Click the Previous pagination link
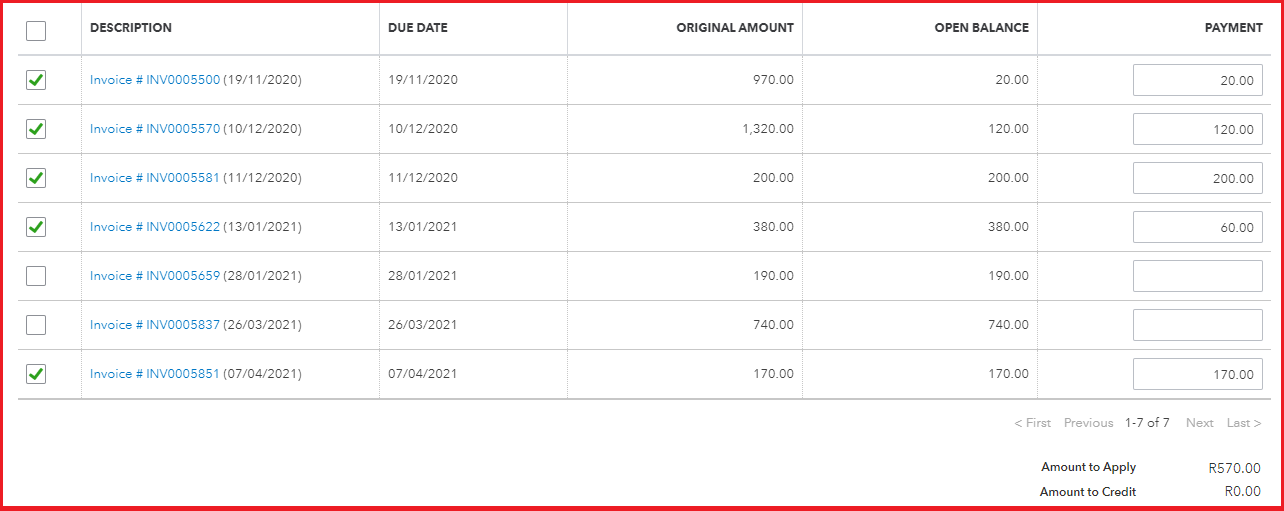Image resolution: width=1284 pixels, height=511 pixels. click(x=1088, y=423)
